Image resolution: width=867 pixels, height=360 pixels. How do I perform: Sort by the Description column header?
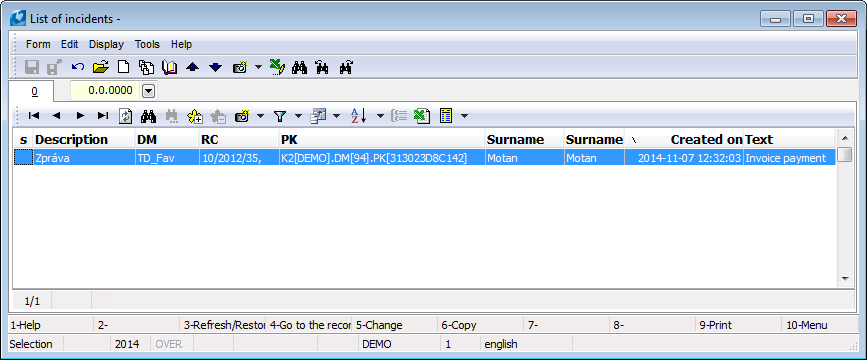[x=85, y=139]
